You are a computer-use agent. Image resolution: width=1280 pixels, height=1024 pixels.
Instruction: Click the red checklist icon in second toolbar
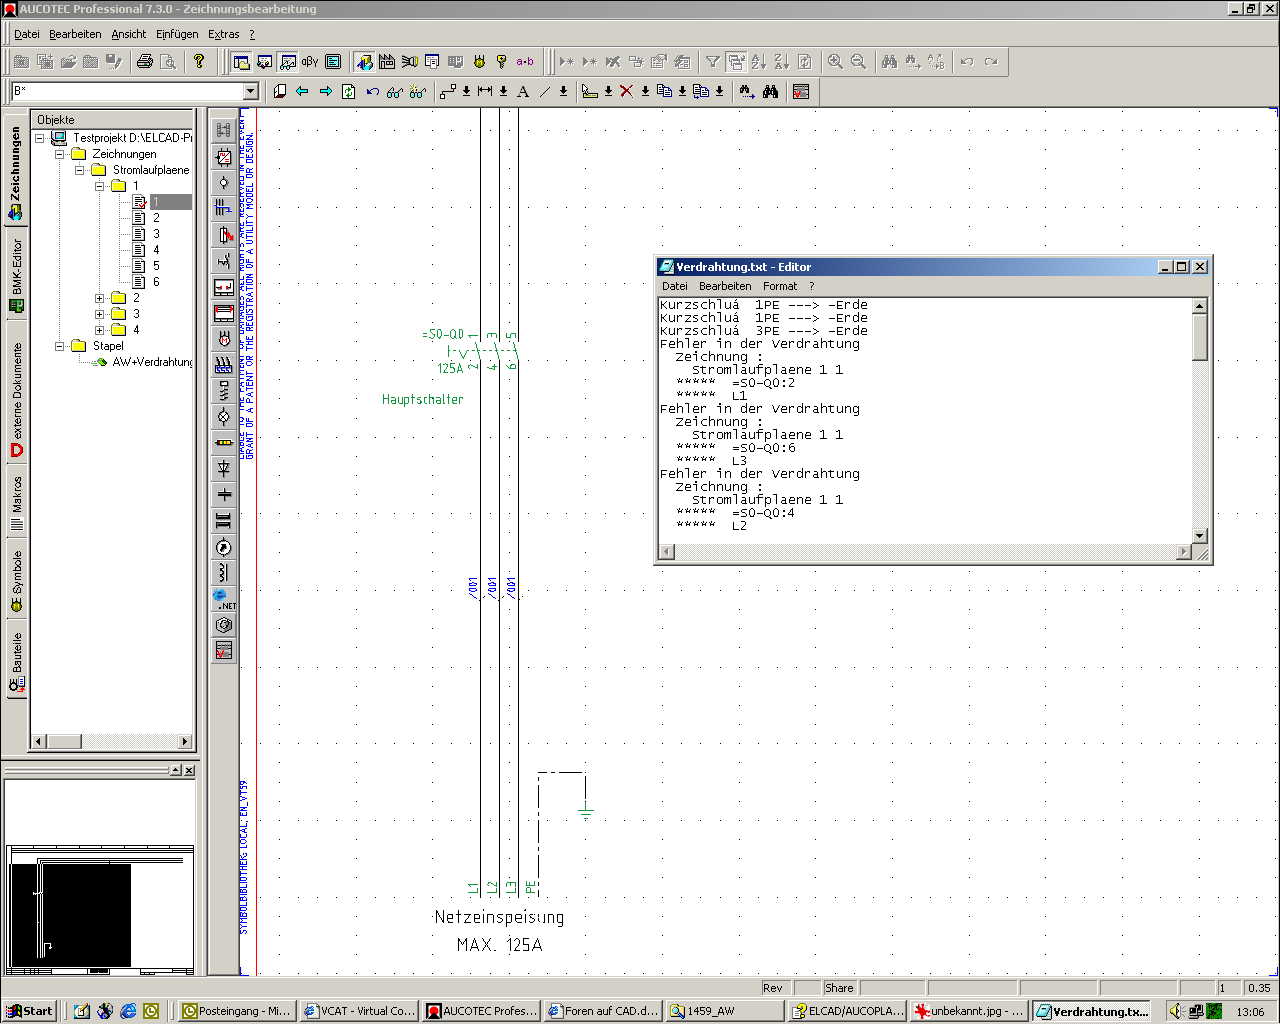click(801, 92)
